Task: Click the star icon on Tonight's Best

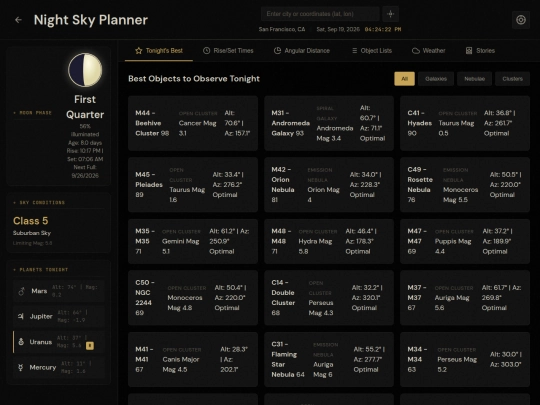Action: tap(139, 51)
